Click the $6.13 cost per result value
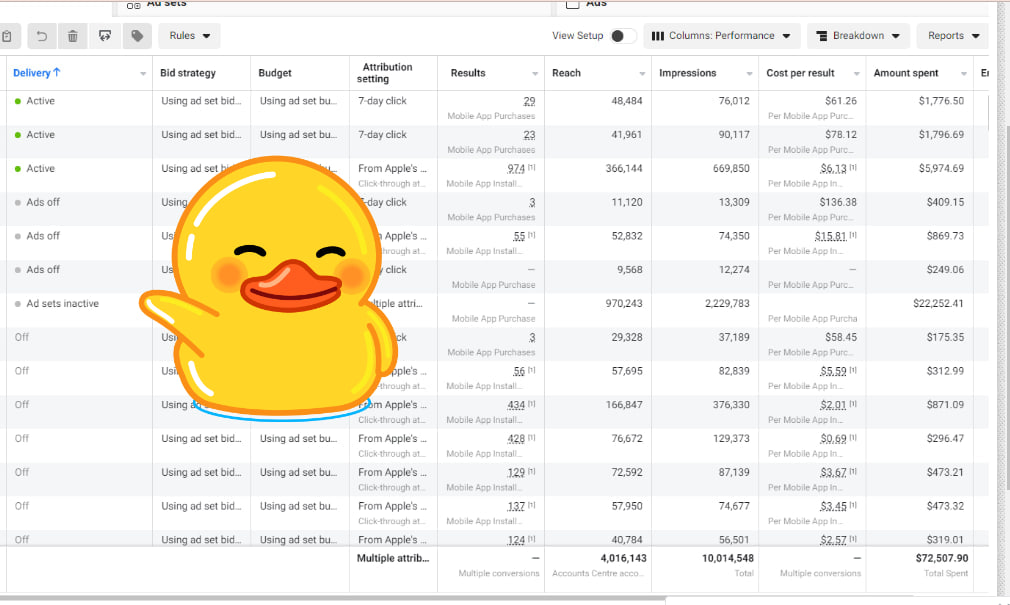The image size is (1010, 605). tap(834, 169)
